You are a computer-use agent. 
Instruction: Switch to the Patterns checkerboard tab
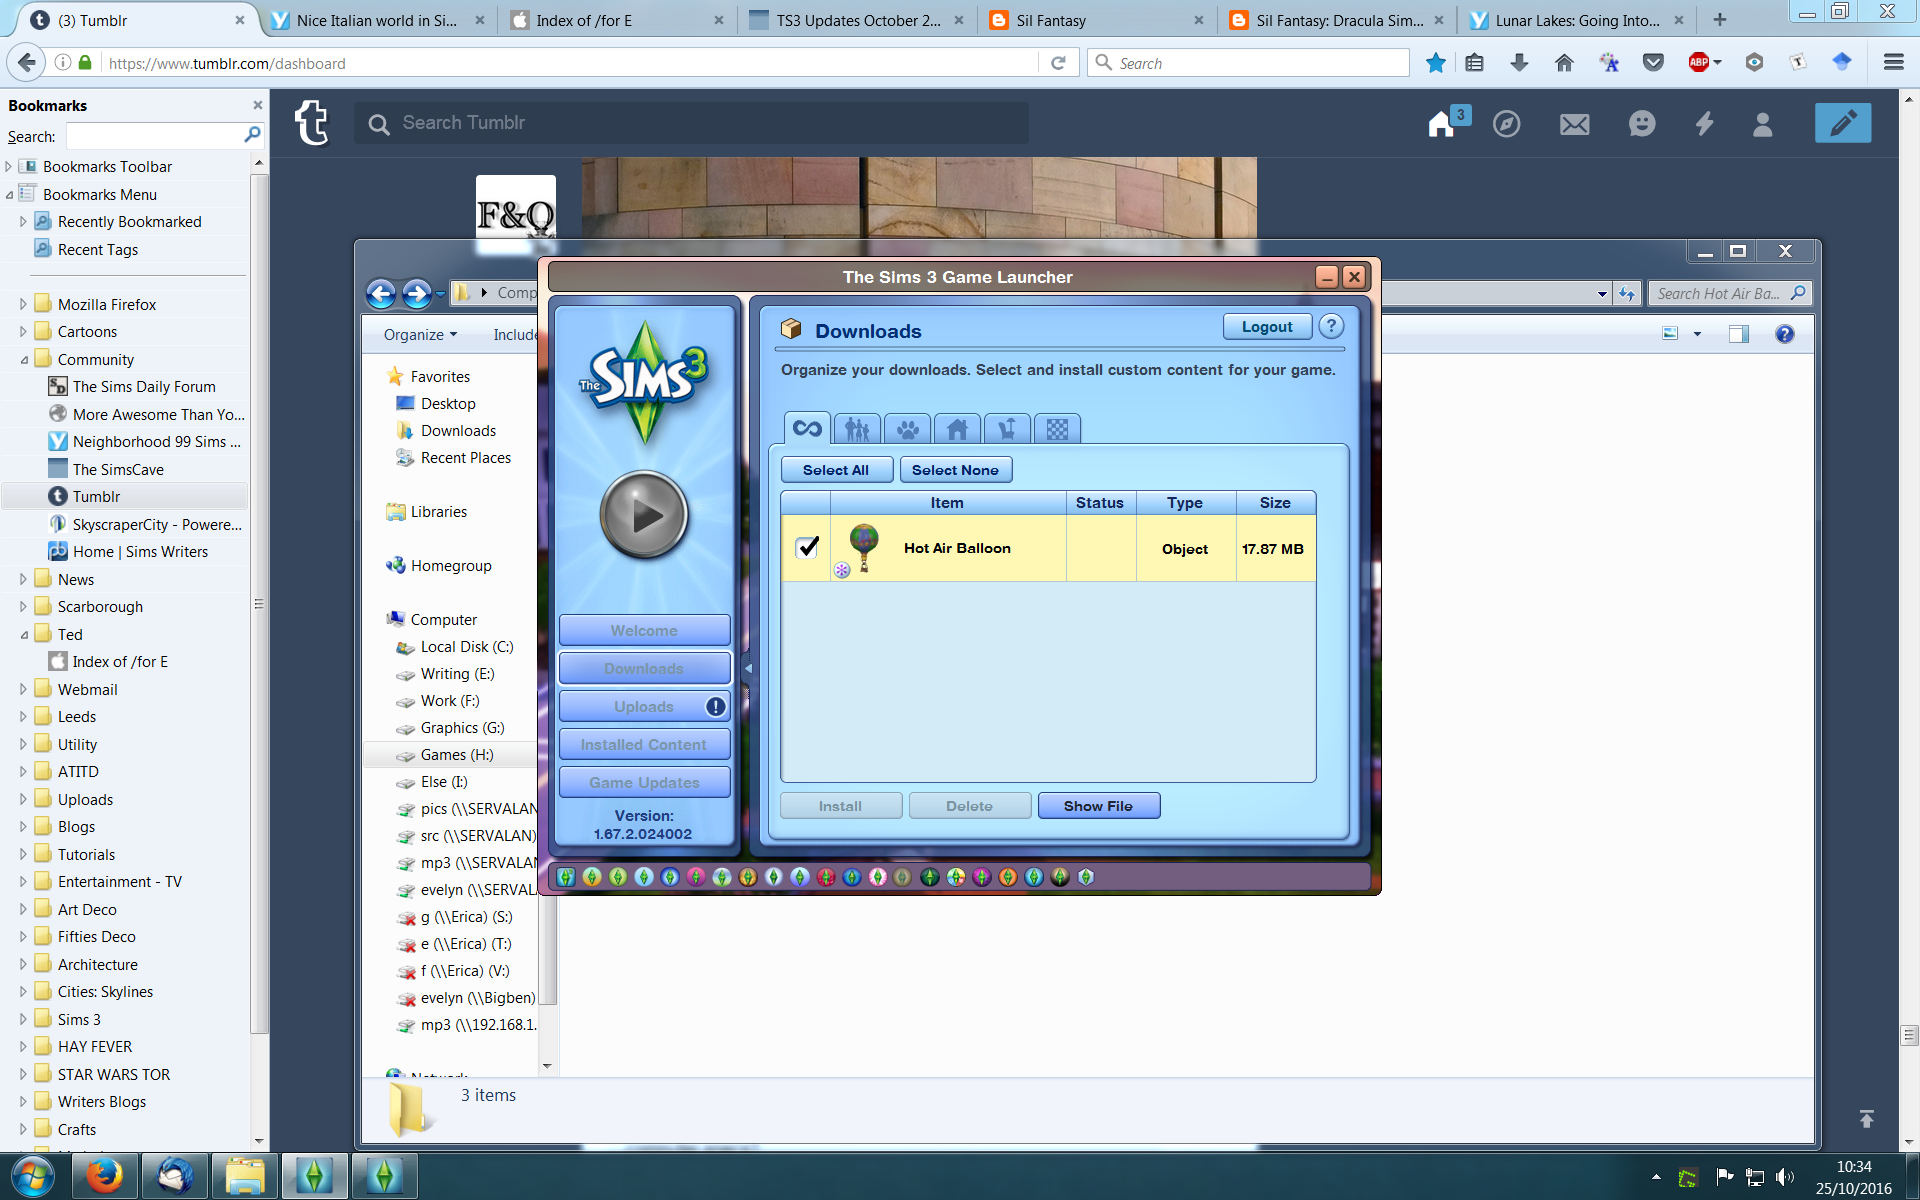coord(1057,429)
